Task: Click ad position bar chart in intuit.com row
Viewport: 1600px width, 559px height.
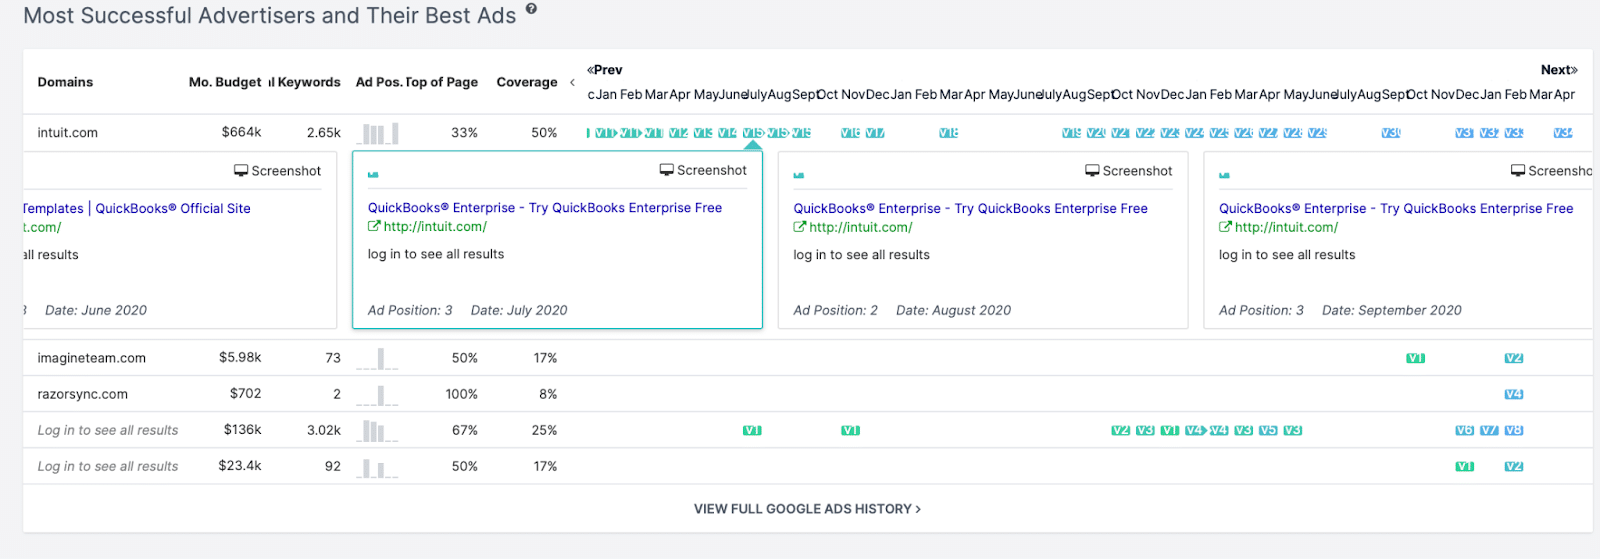Action: click(x=378, y=133)
